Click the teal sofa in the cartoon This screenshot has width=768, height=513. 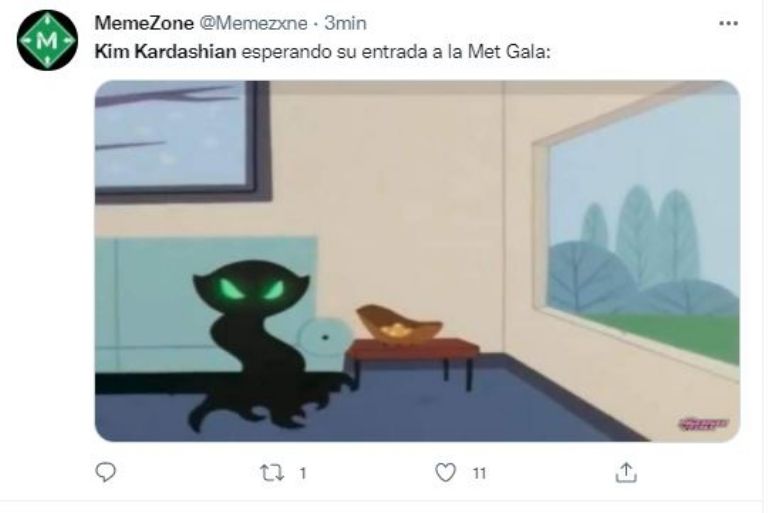point(206,304)
